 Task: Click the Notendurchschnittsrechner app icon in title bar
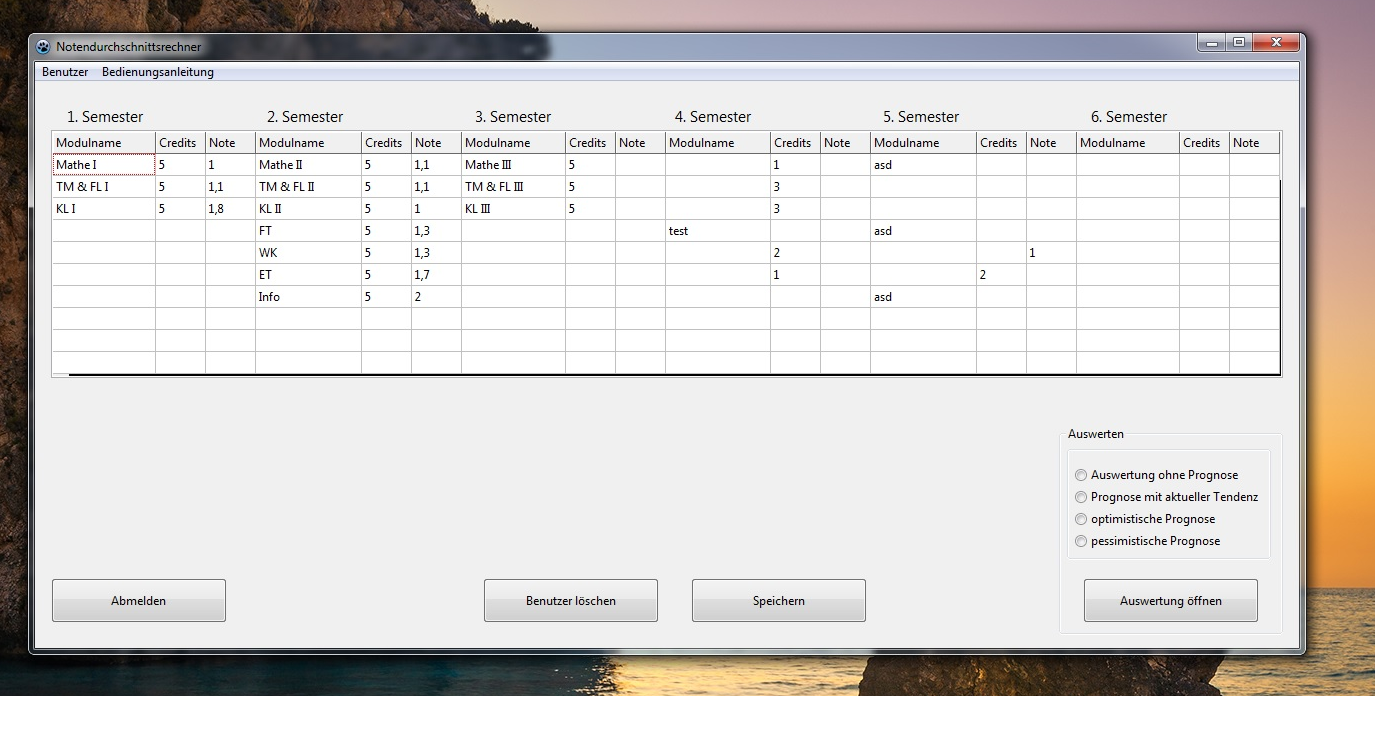43,46
